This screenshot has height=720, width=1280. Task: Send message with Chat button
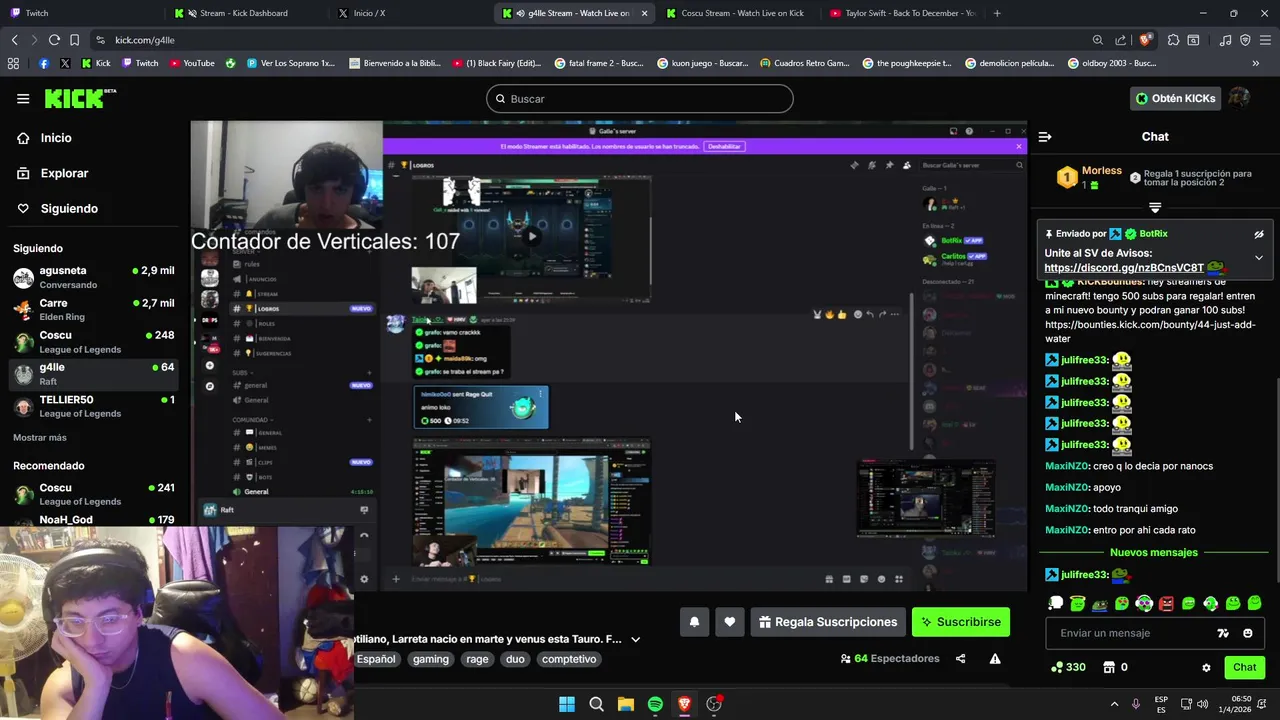1244,667
